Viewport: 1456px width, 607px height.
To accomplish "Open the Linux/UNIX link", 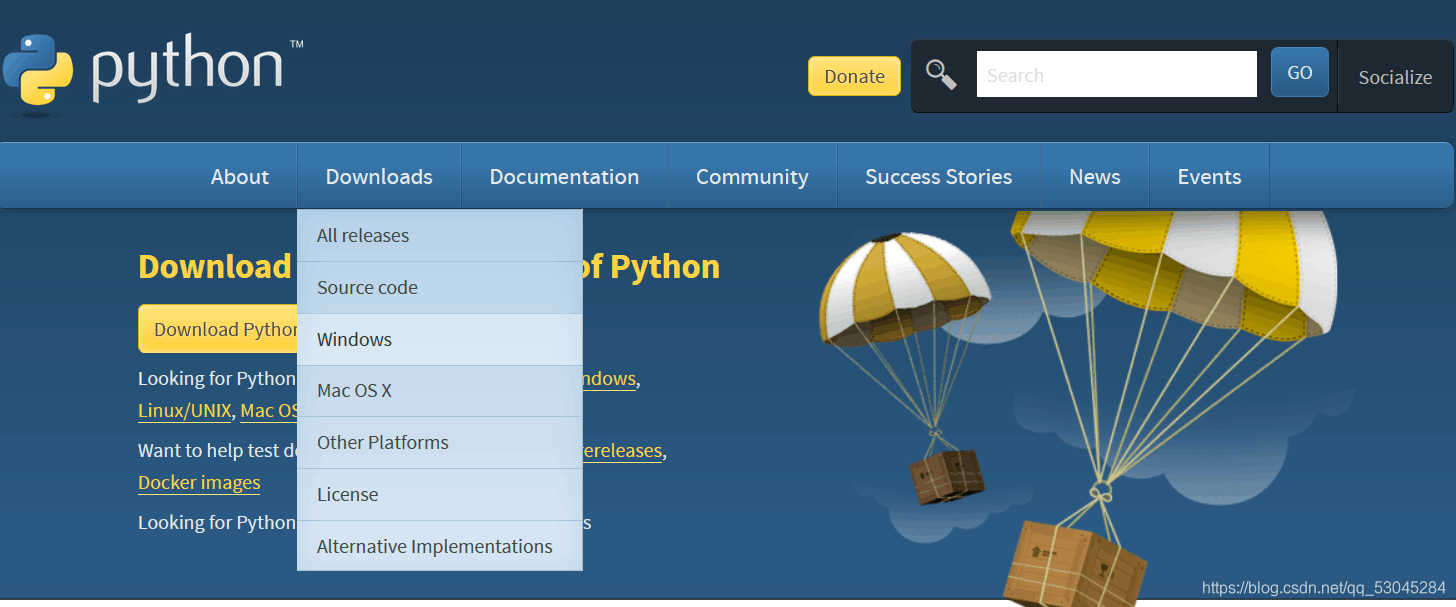I will (185, 411).
